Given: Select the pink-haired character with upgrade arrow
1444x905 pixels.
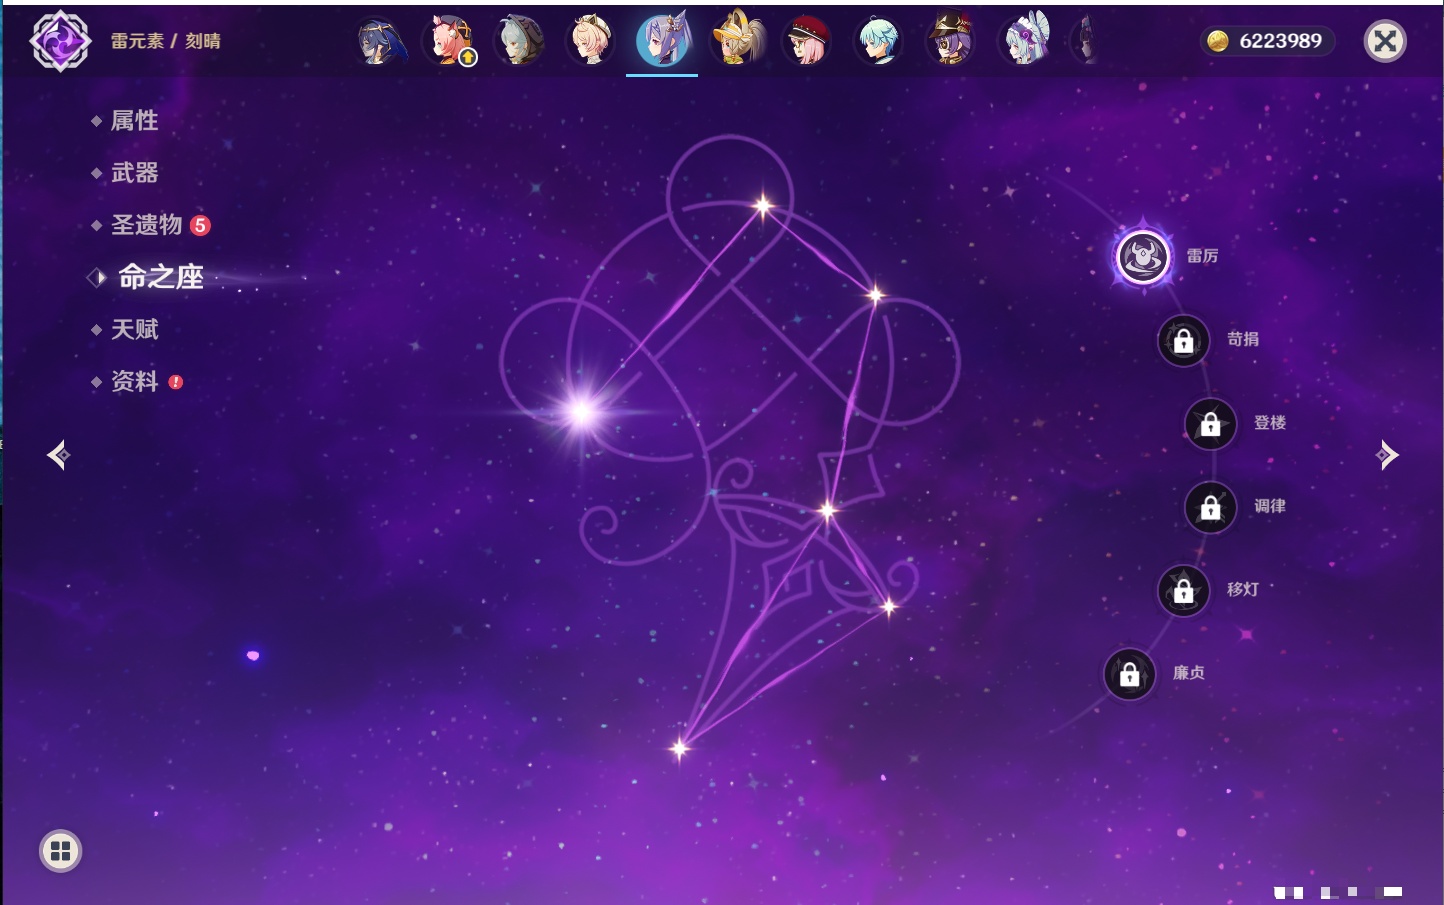Looking at the screenshot, I should (450, 41).
